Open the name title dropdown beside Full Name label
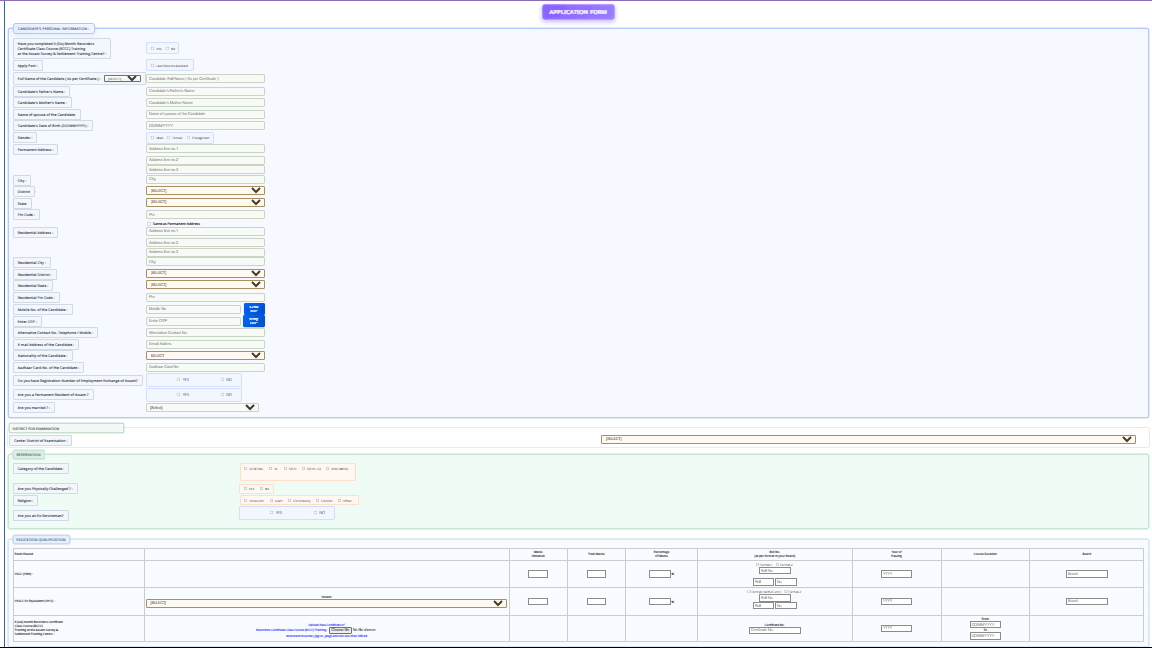 point(122,78)
